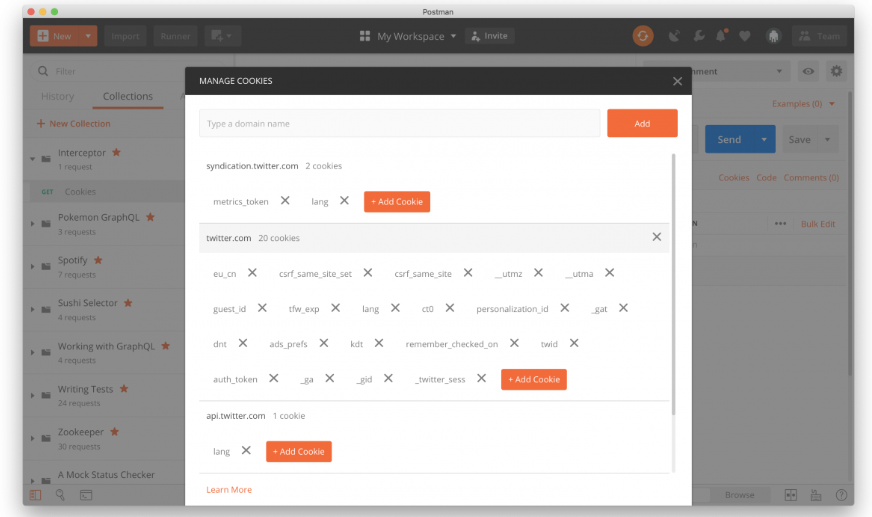The image size is (872, 517).
Task: Switch to the Collections tab
Action: tap(127, 96)
